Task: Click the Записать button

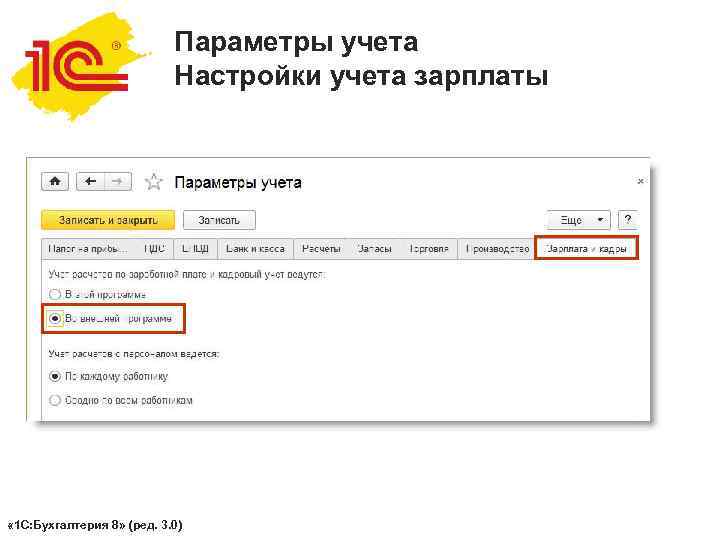Action: coord(219,220)
